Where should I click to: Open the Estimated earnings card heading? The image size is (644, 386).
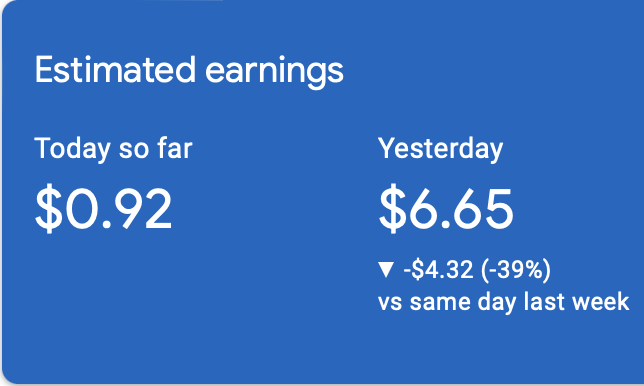[189, 71]
